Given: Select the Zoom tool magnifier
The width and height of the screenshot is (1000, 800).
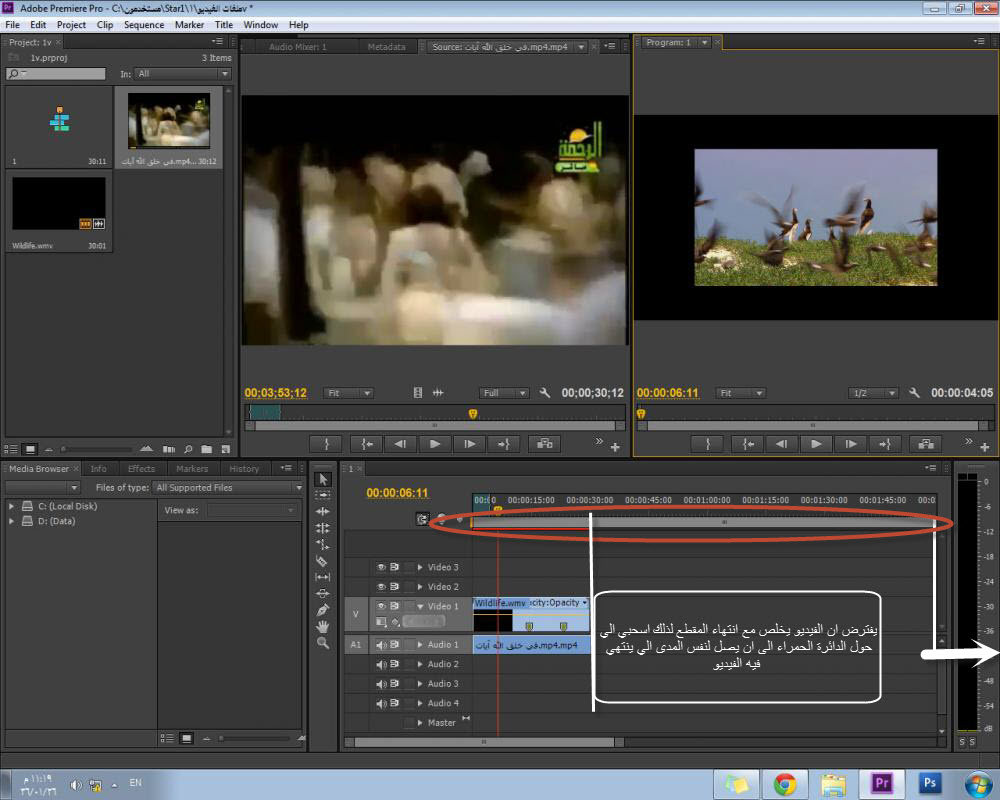Looking at the screenshot, I should coord(323,643).
